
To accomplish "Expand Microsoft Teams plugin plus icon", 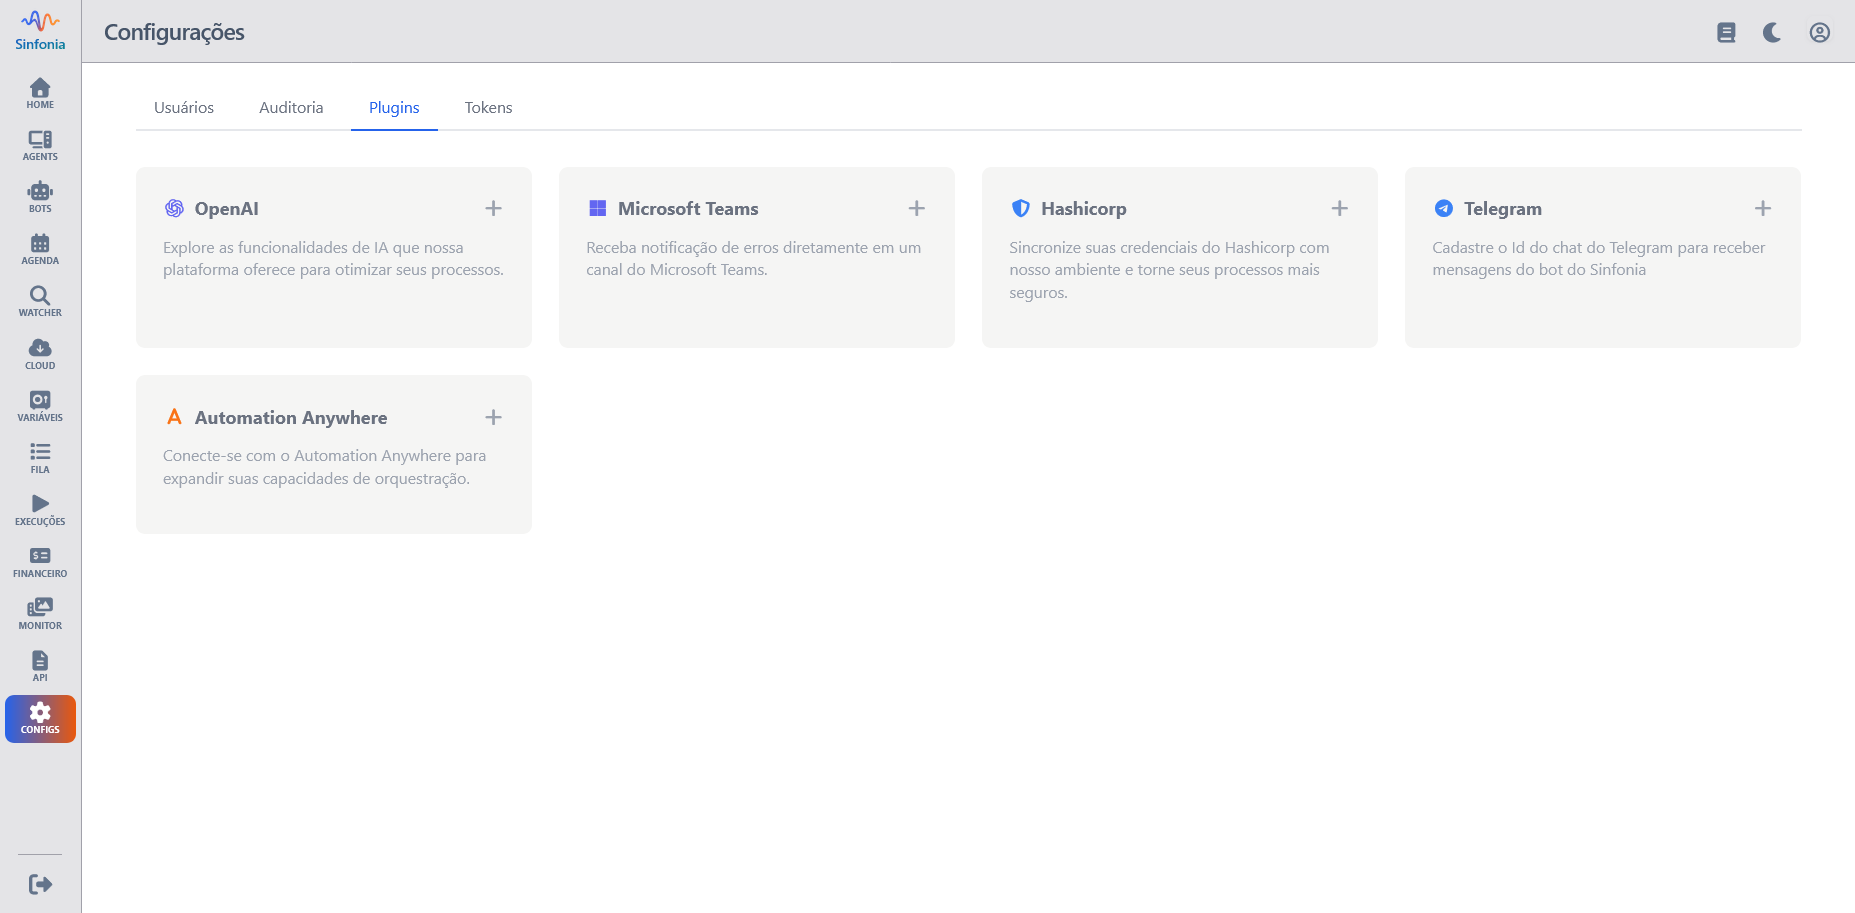I will [916, 208].
